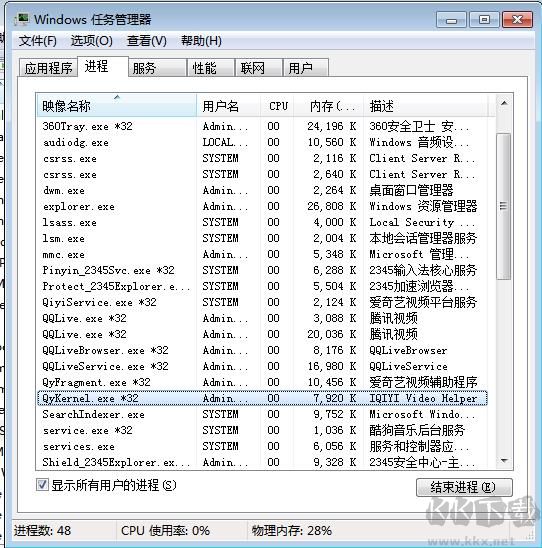
Task: Click the process list scroll up arrow
Action: tap(504, 103)
